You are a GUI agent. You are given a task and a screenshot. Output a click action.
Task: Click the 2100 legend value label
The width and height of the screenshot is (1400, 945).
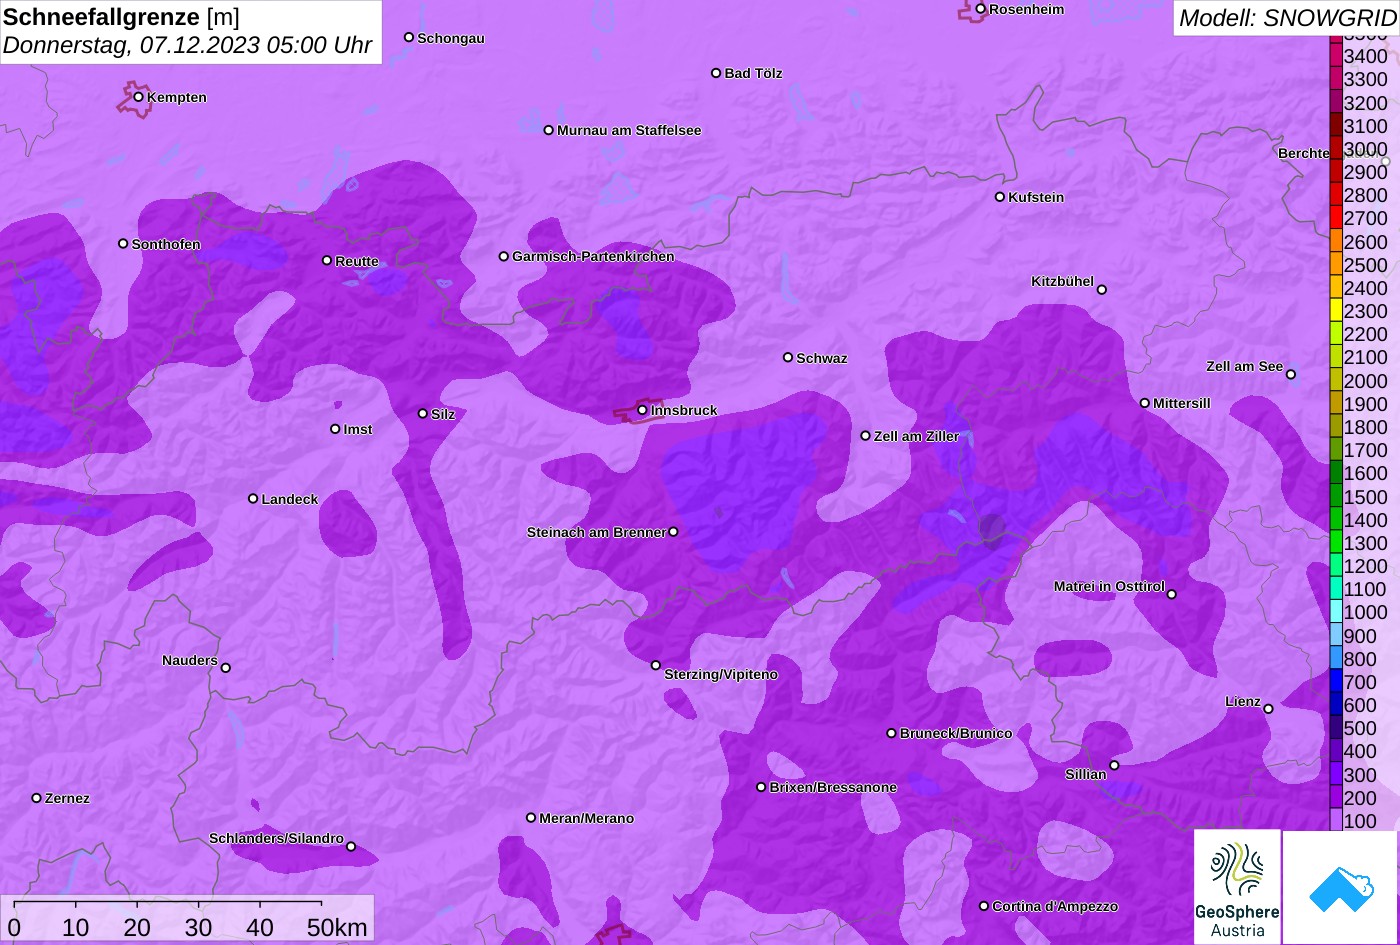(1366, 357)
